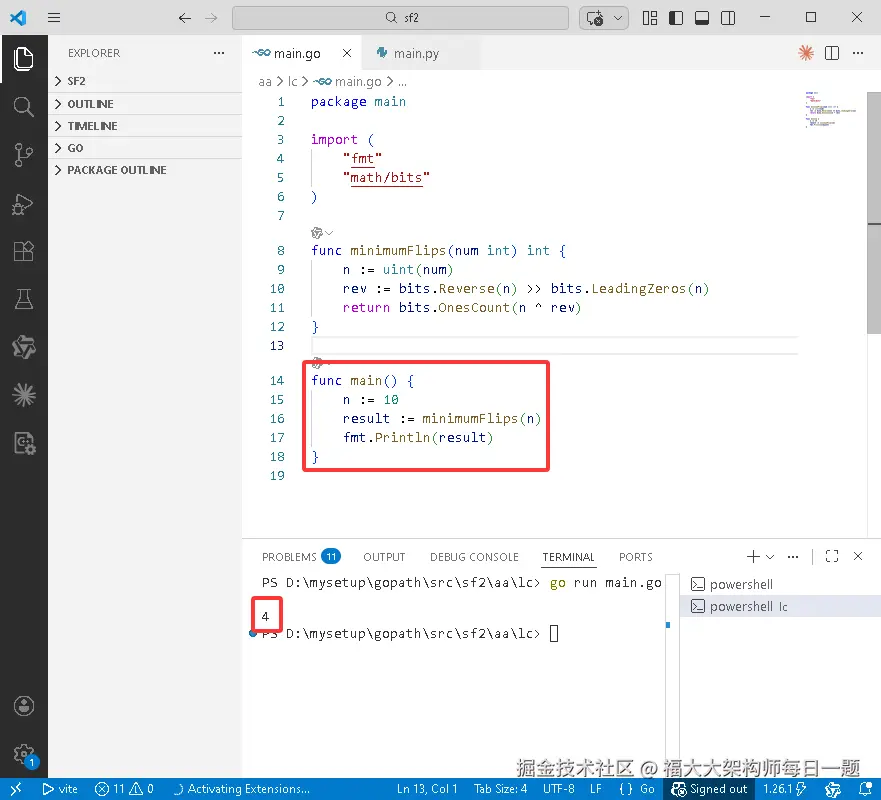Close the terminal panel
Screen dimensions: 881x800
[858, 556]
